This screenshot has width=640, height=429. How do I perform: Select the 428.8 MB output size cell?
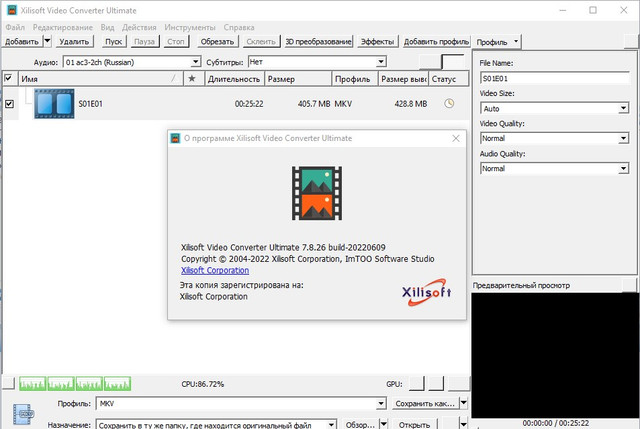[411, 104]
